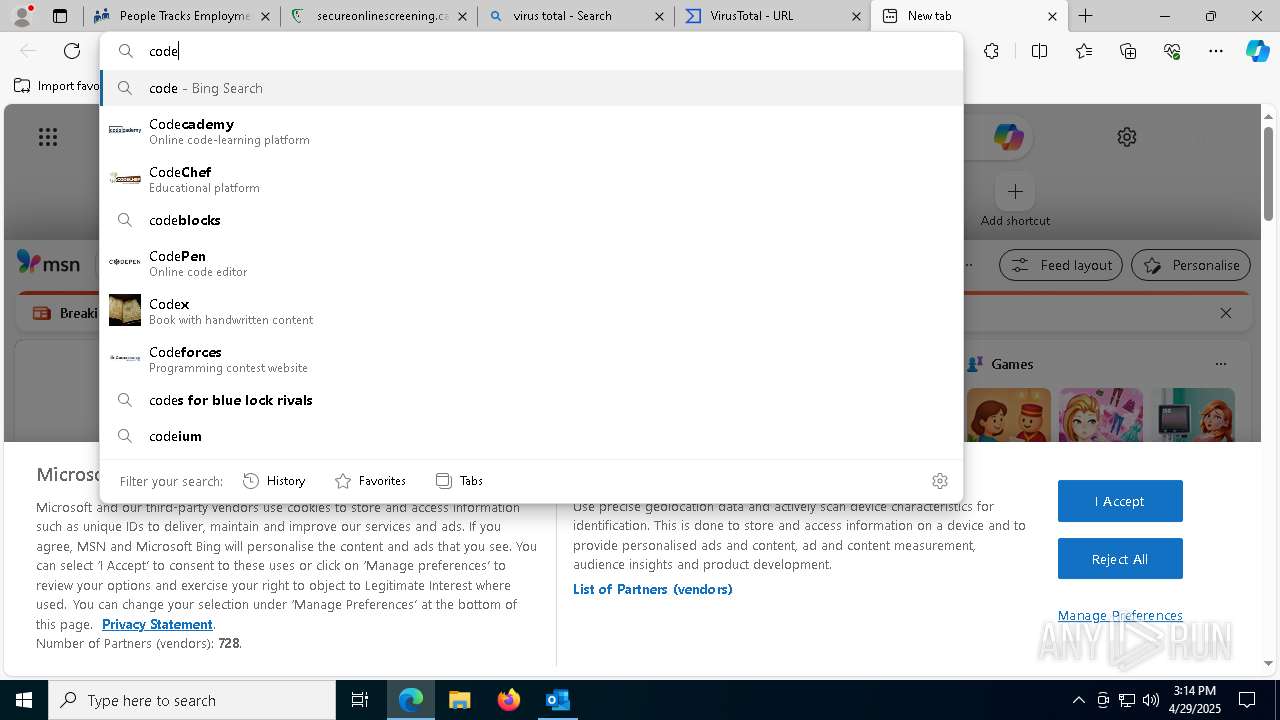The height and width of the screenshot is (720, 1280).
Task: Select 'codes for blue lock rivals' suggestion
Action: 531,400
